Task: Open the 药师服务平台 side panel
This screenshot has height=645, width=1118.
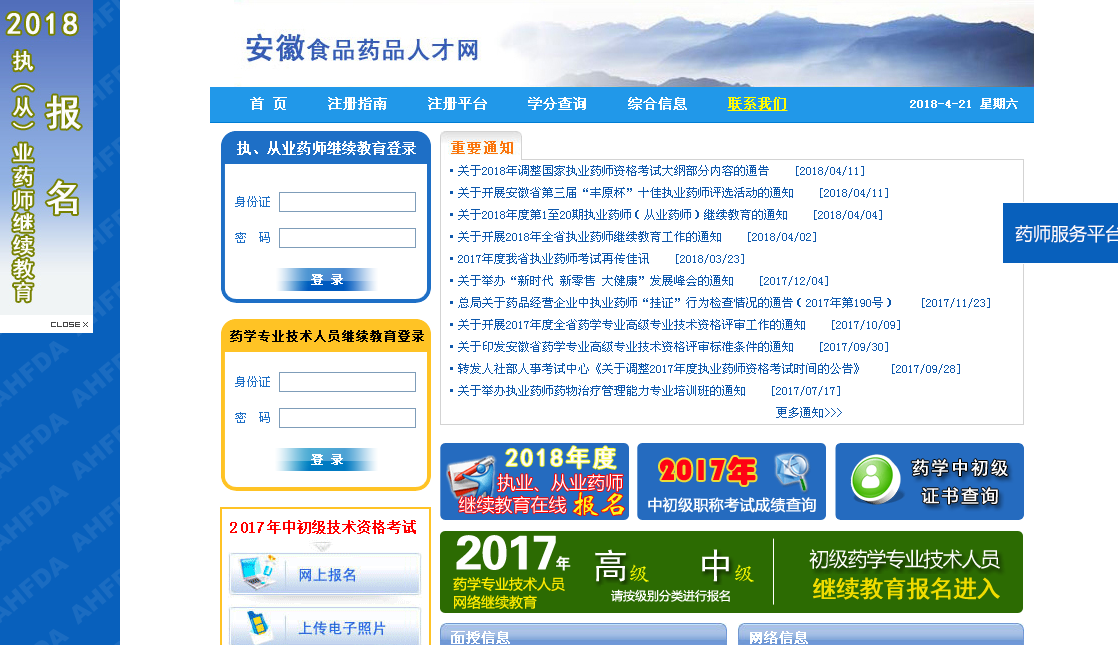Action: [x=1062, y=234]
